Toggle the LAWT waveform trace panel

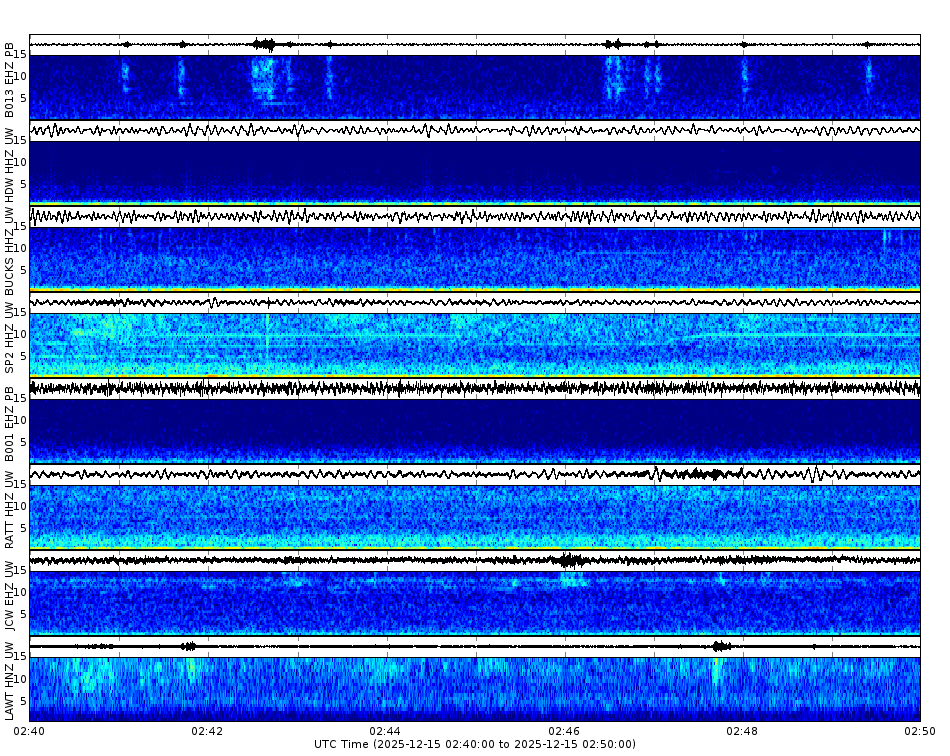475,648
